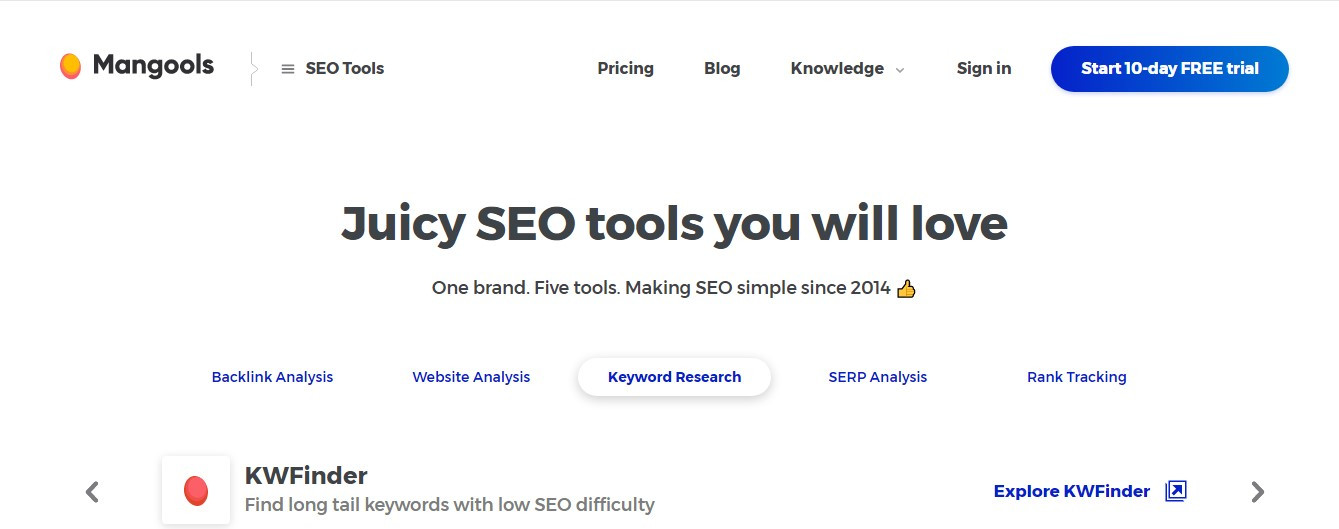1339x529 pixels.
Task: Open the Knowledge navigation menu
Action: point(837,69)
